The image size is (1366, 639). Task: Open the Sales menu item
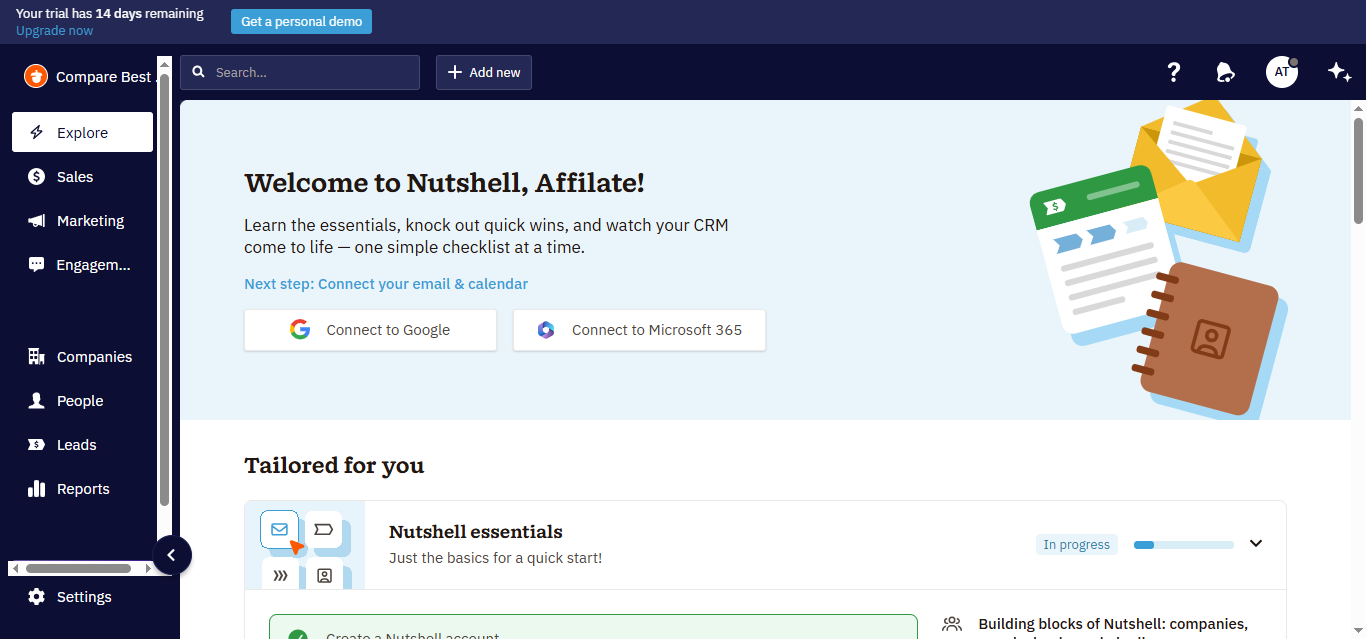coord(82,176)
